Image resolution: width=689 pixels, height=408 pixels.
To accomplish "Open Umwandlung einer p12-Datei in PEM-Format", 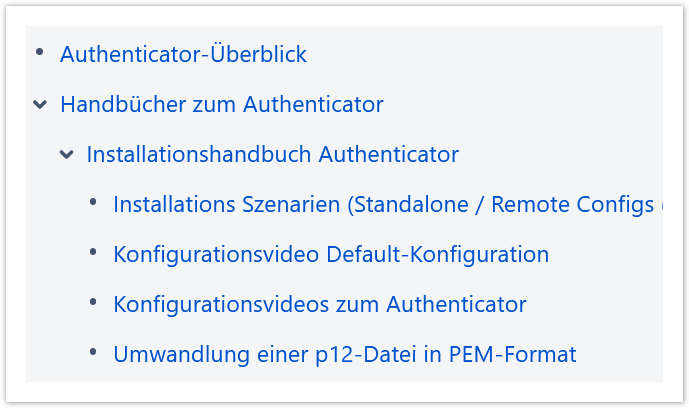I will (344, 354).
